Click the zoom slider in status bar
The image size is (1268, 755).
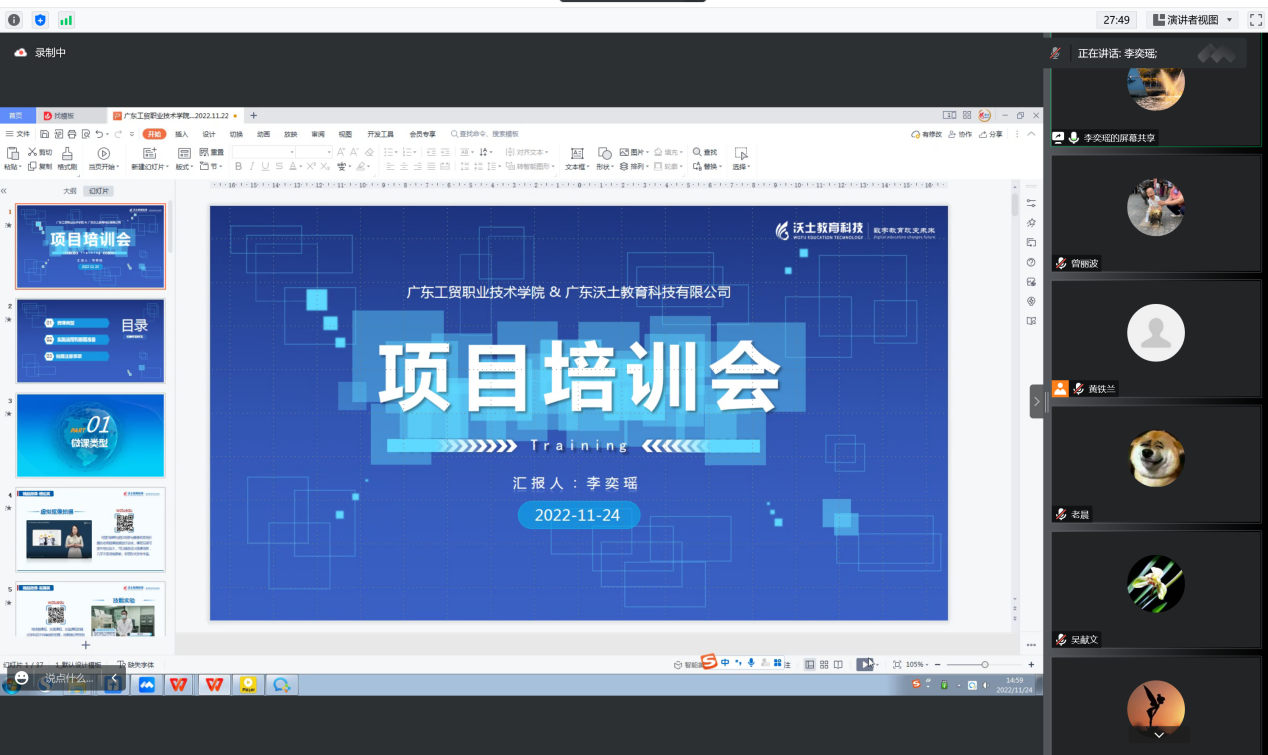pos(985,665)
